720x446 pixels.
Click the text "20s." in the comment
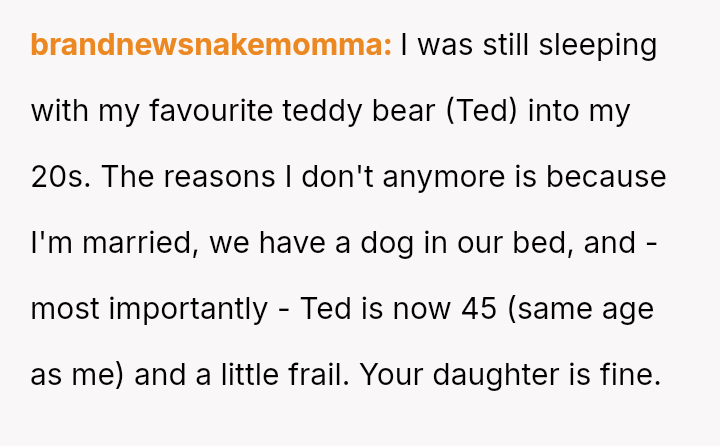click(60, 177)
